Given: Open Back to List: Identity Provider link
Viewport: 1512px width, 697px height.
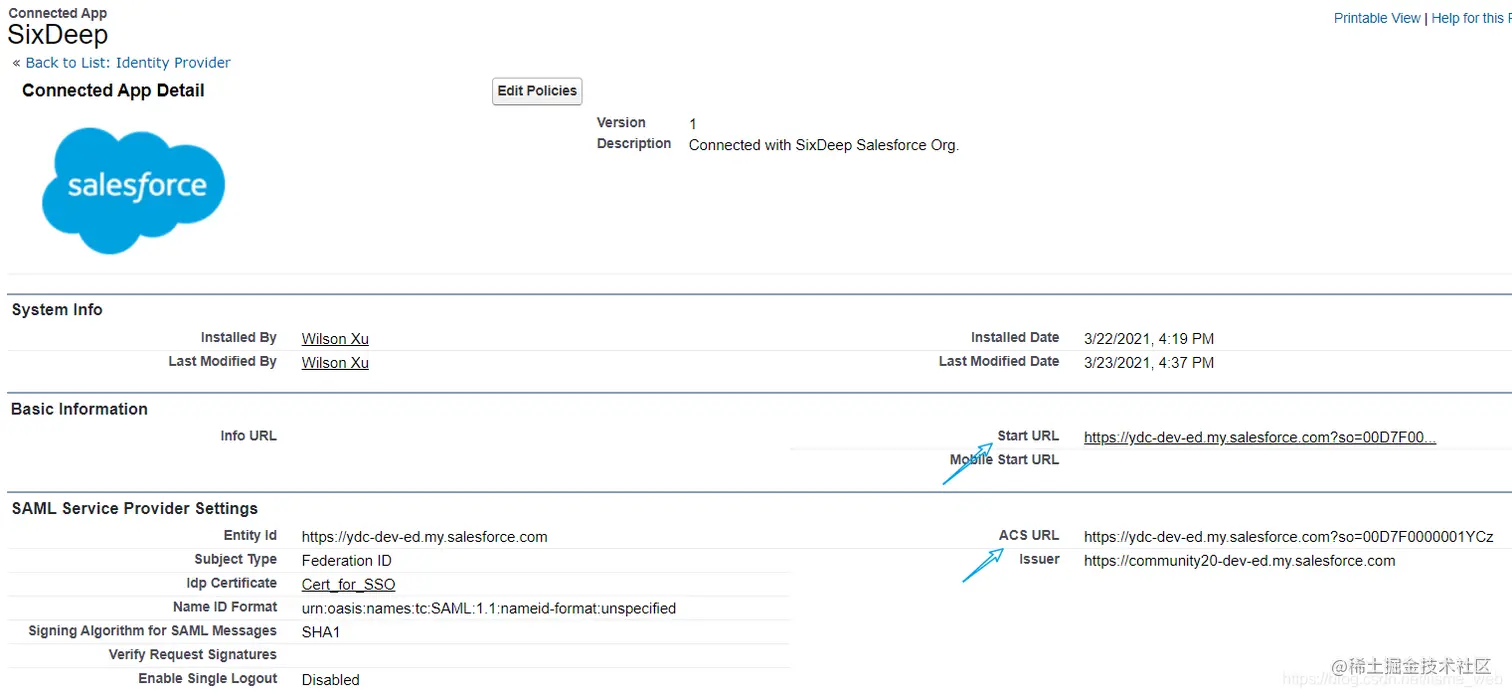Looking at the screenshot, I should (x=128, y=62).
